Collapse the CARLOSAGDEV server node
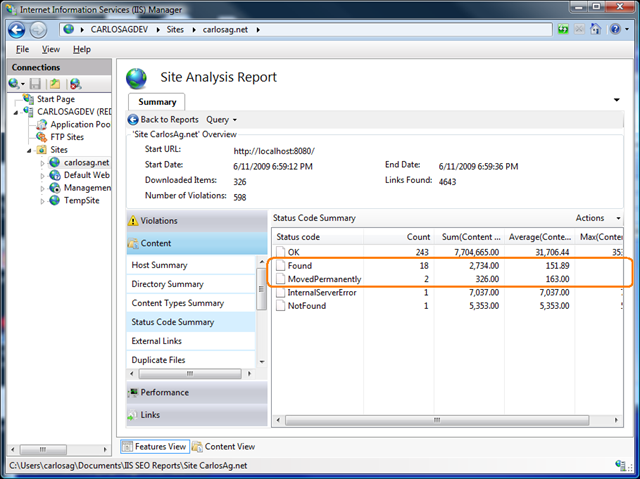Image resolution: width=640 pixels, height=479 pixels. point(16,112)
